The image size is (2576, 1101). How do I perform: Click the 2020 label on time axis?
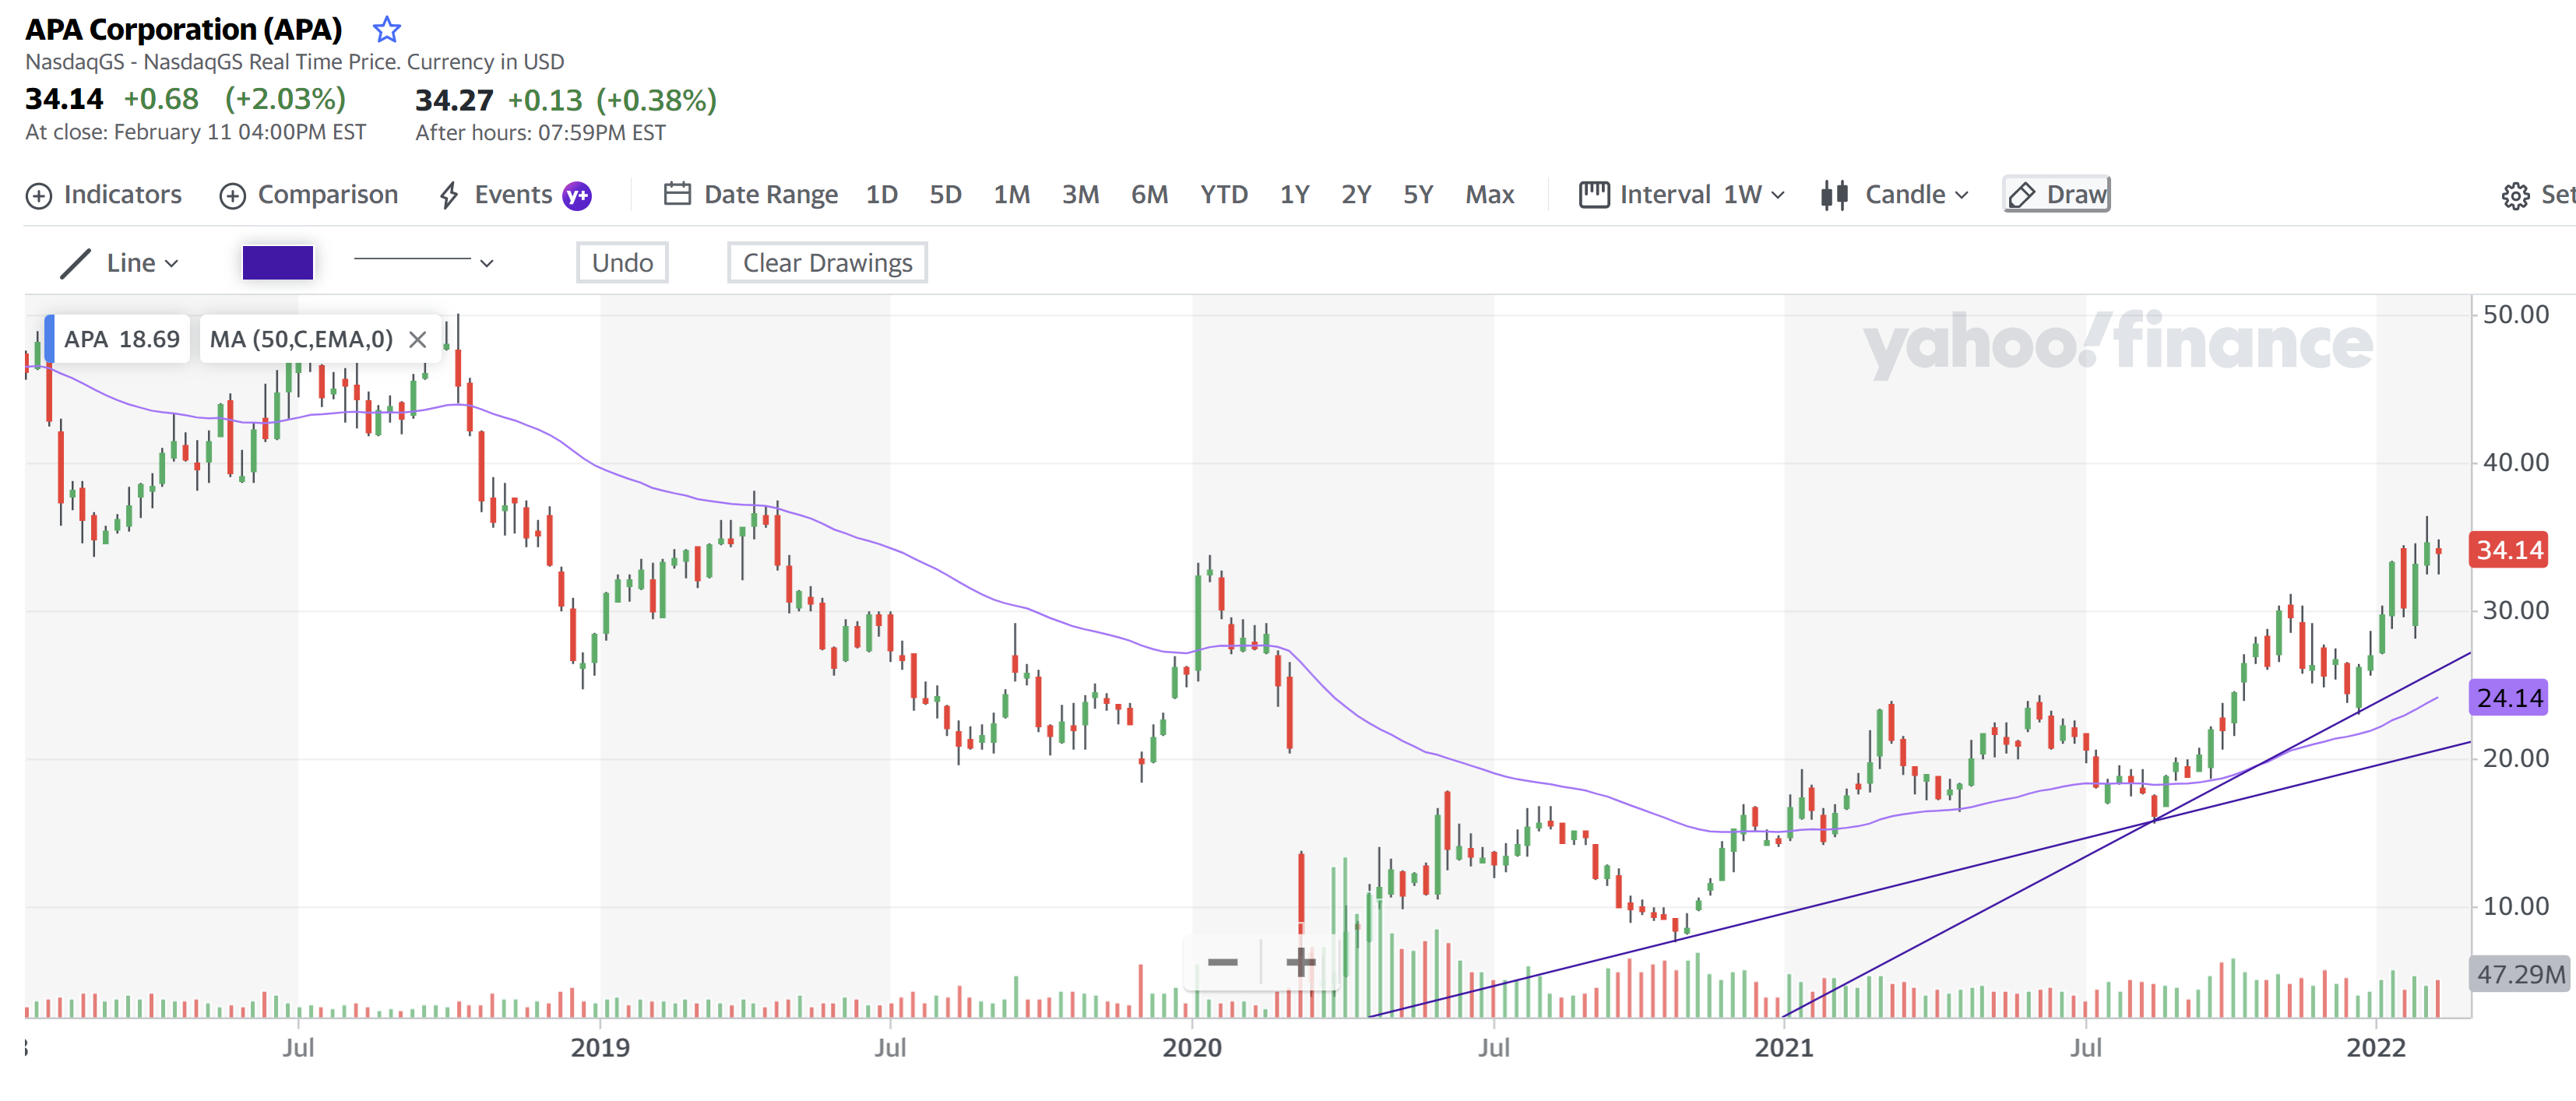1192,1048
